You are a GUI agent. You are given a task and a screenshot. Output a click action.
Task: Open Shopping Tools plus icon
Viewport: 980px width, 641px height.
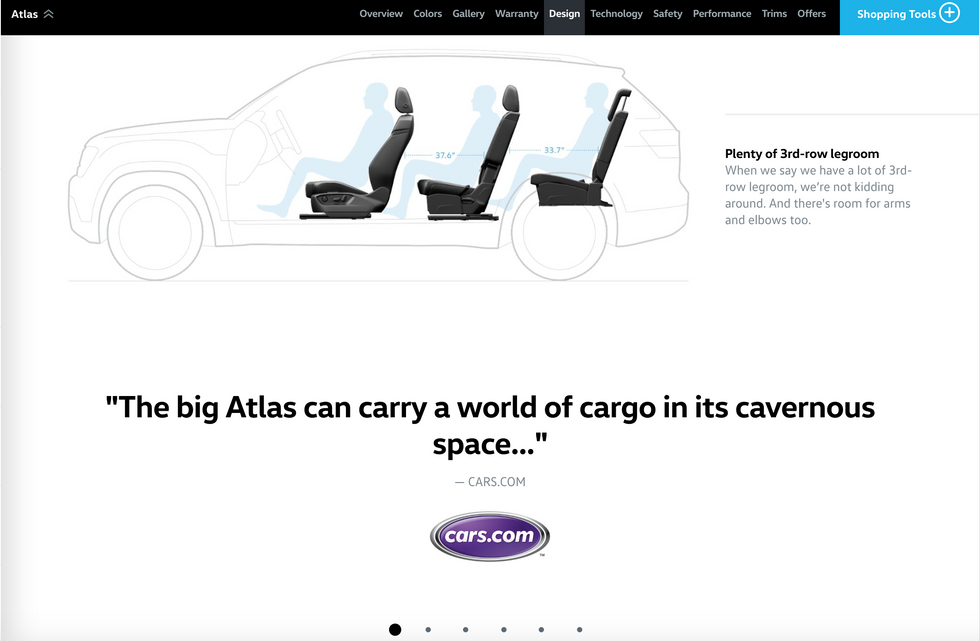pyautogui.click(x=949, y=13)
